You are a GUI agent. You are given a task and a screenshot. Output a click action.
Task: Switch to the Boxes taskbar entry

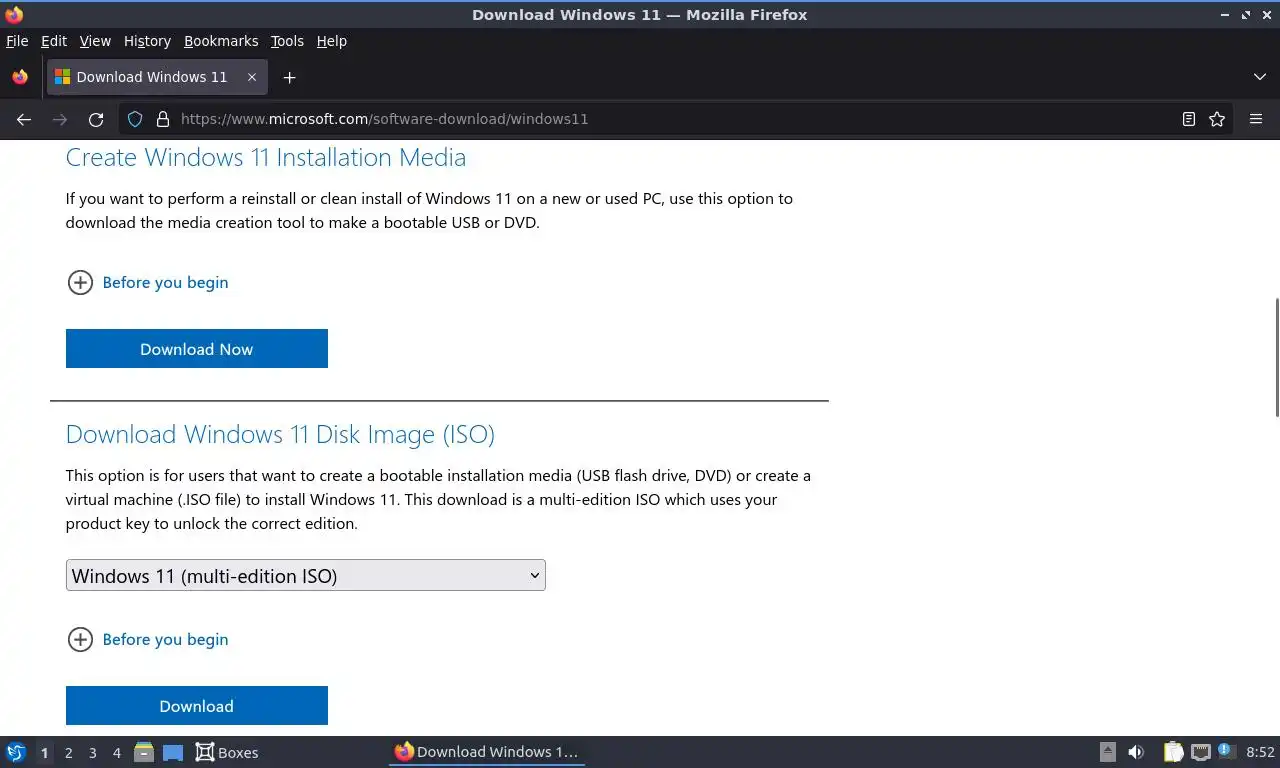[227, 752]
